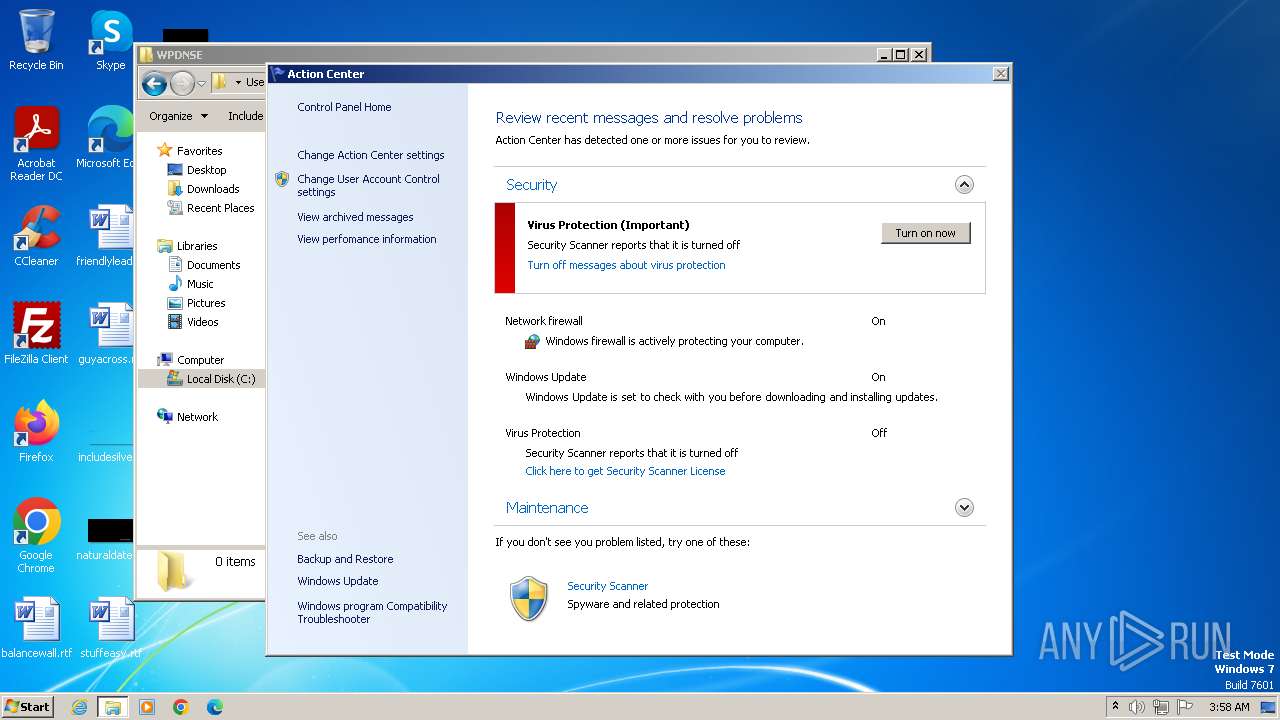Click the UAC shield icon in sidebar

point(282,179)
